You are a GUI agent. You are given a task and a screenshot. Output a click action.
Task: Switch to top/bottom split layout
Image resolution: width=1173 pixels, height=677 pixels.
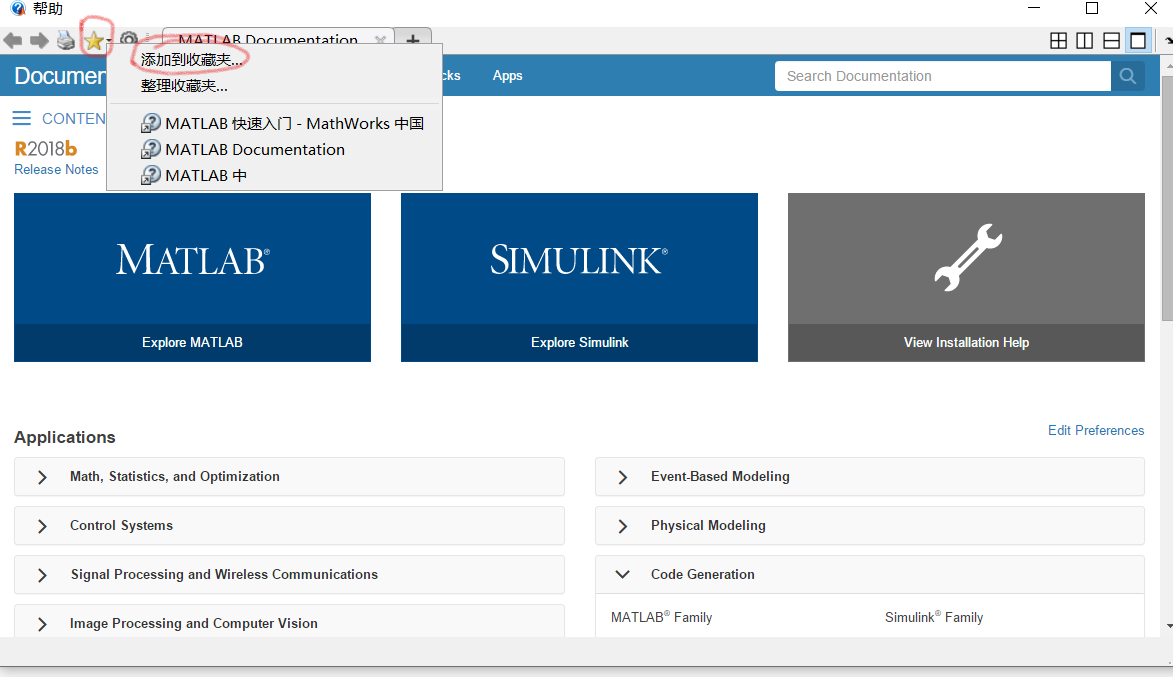coord(1112,40)
